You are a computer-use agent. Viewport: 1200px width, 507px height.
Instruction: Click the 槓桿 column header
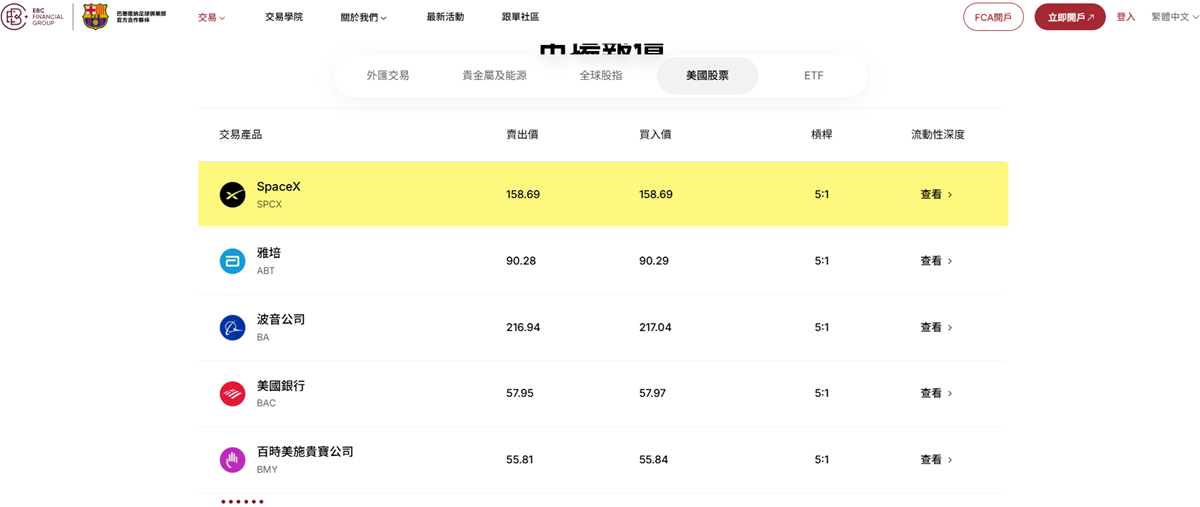pos(821,134)
